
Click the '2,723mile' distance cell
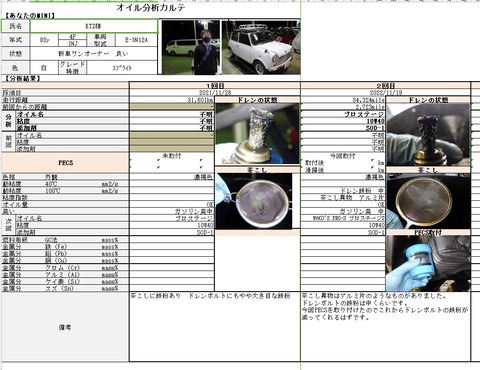(343, 107)
